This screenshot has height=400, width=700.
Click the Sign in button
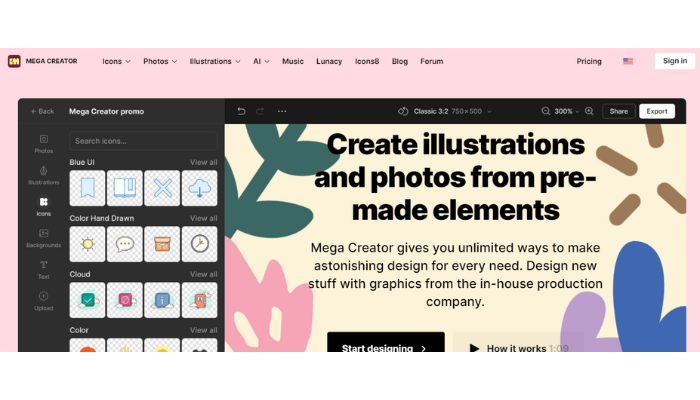click(675, 61)
